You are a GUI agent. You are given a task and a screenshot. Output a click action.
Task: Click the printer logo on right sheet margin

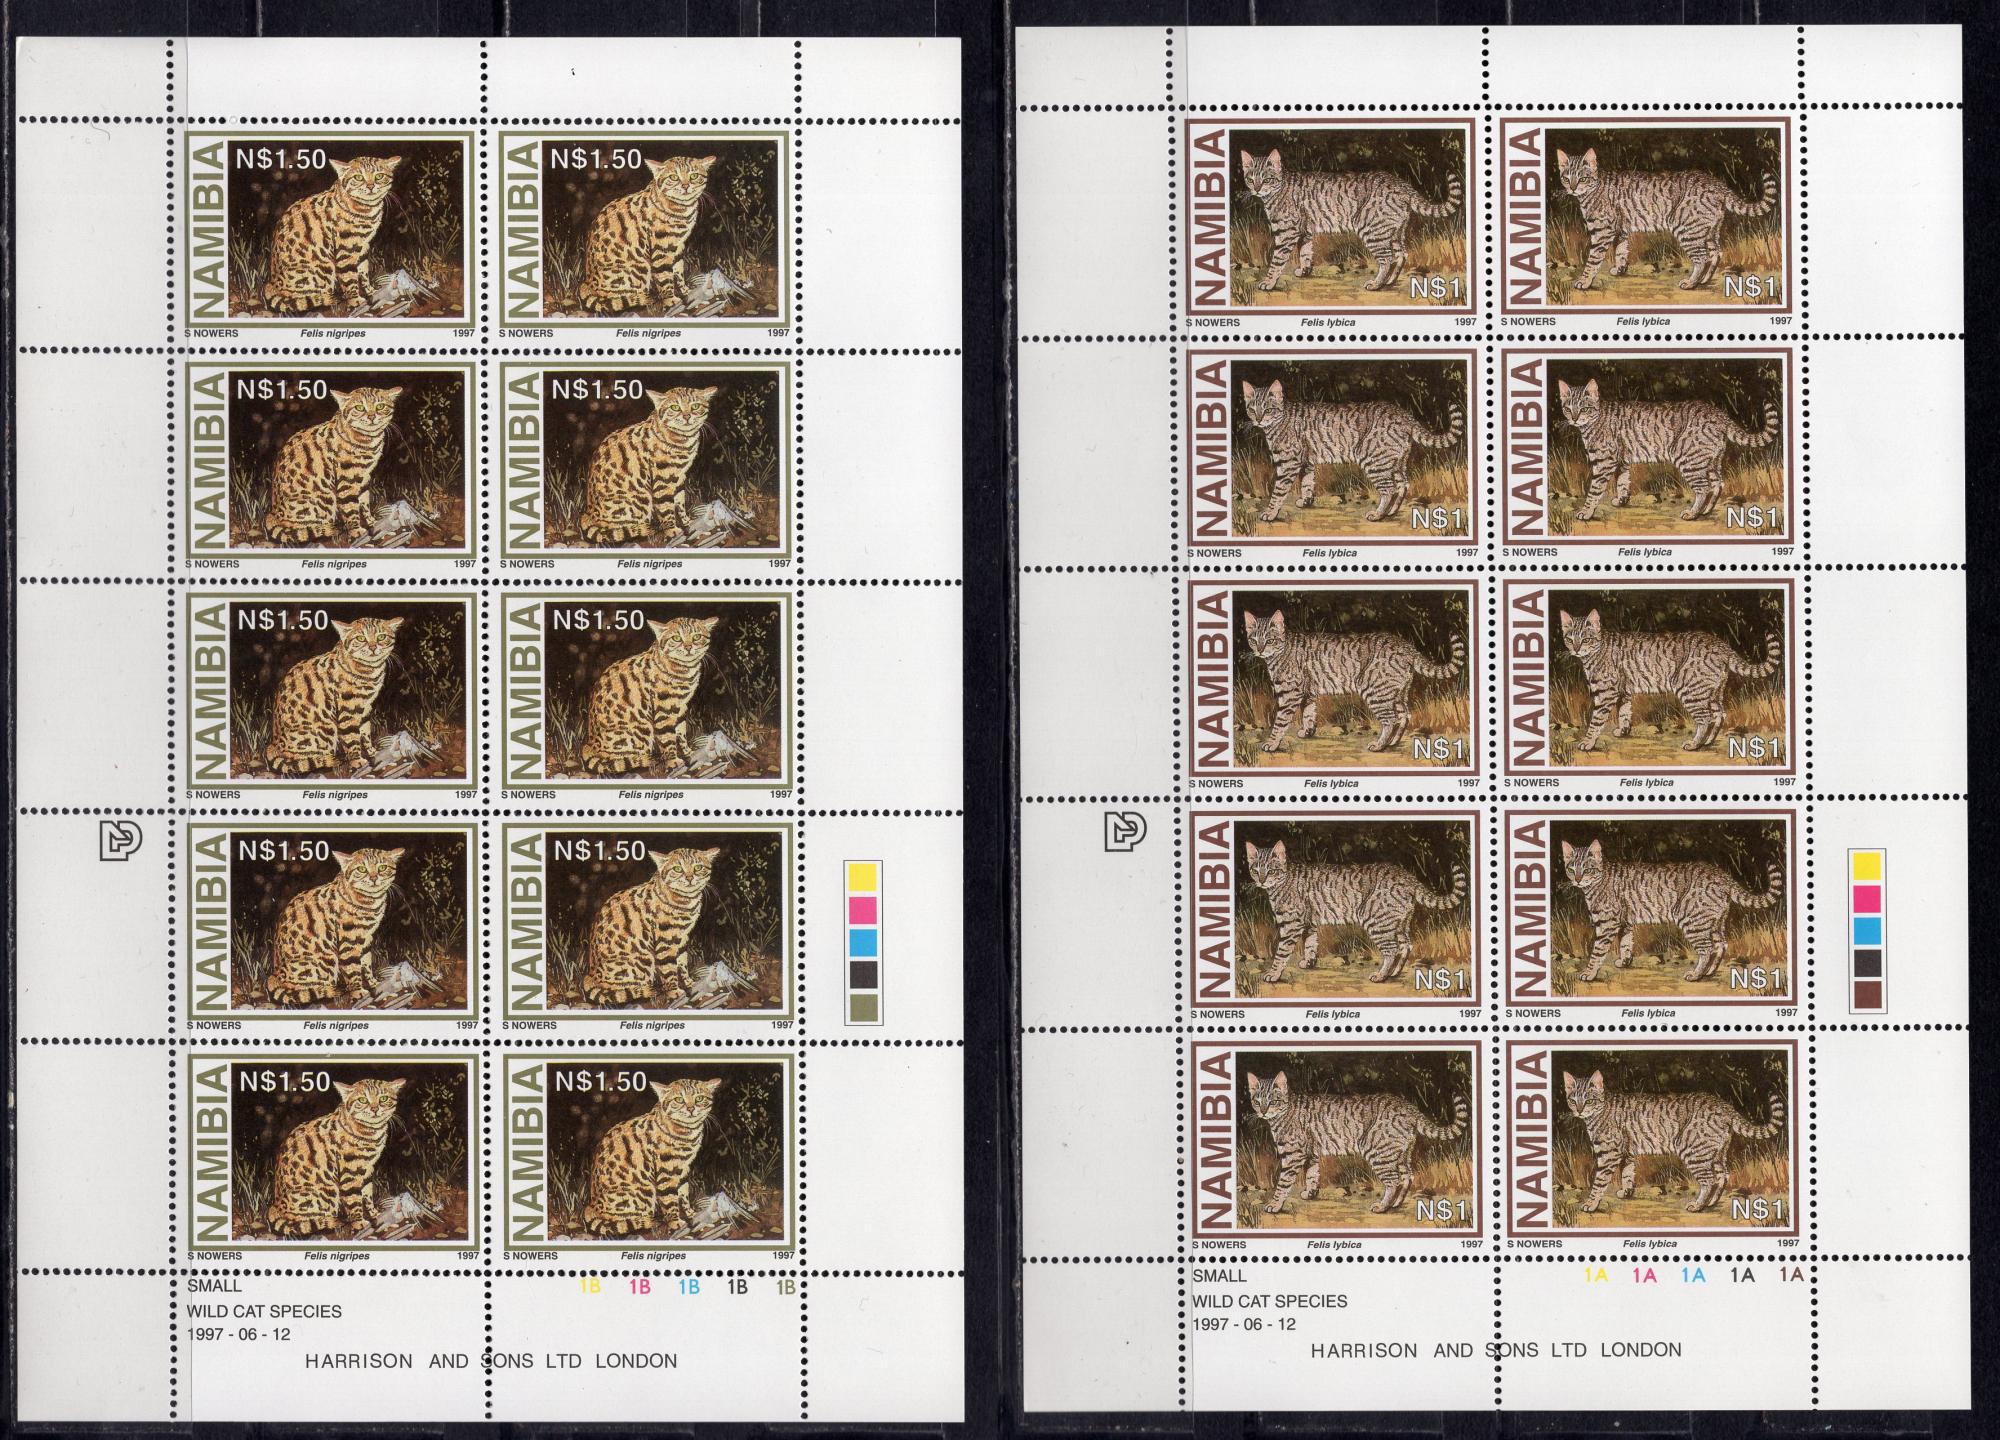point(1125,831)
